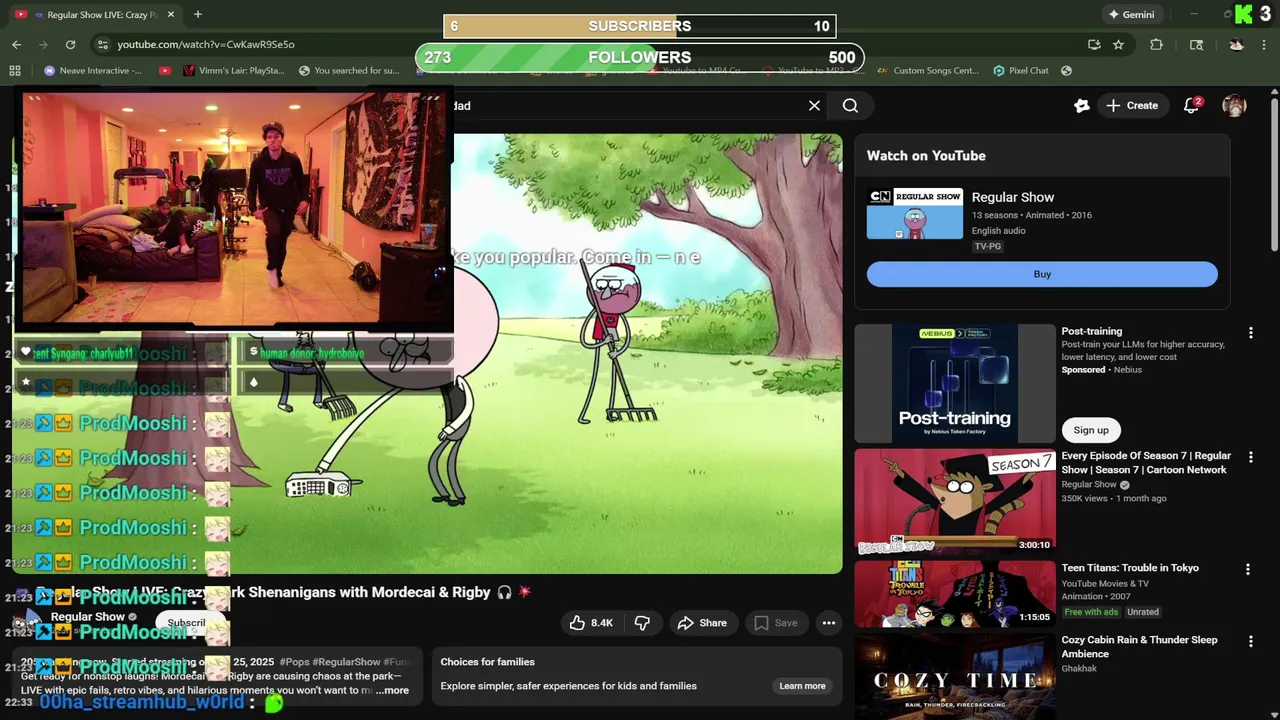The width and height of the screenshot is (1280, 720).
Task: Save the video to a playlist
Action: pos(776,623)
